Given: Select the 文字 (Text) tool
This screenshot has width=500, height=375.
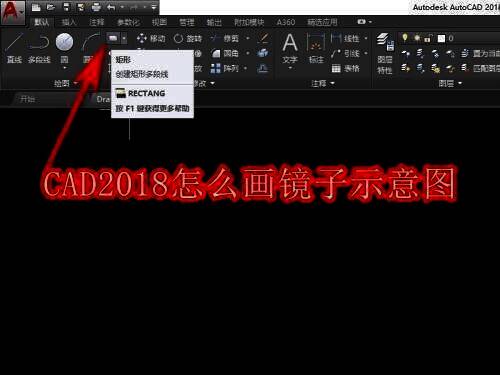Looking at the screenshot, I should (290, 49).
